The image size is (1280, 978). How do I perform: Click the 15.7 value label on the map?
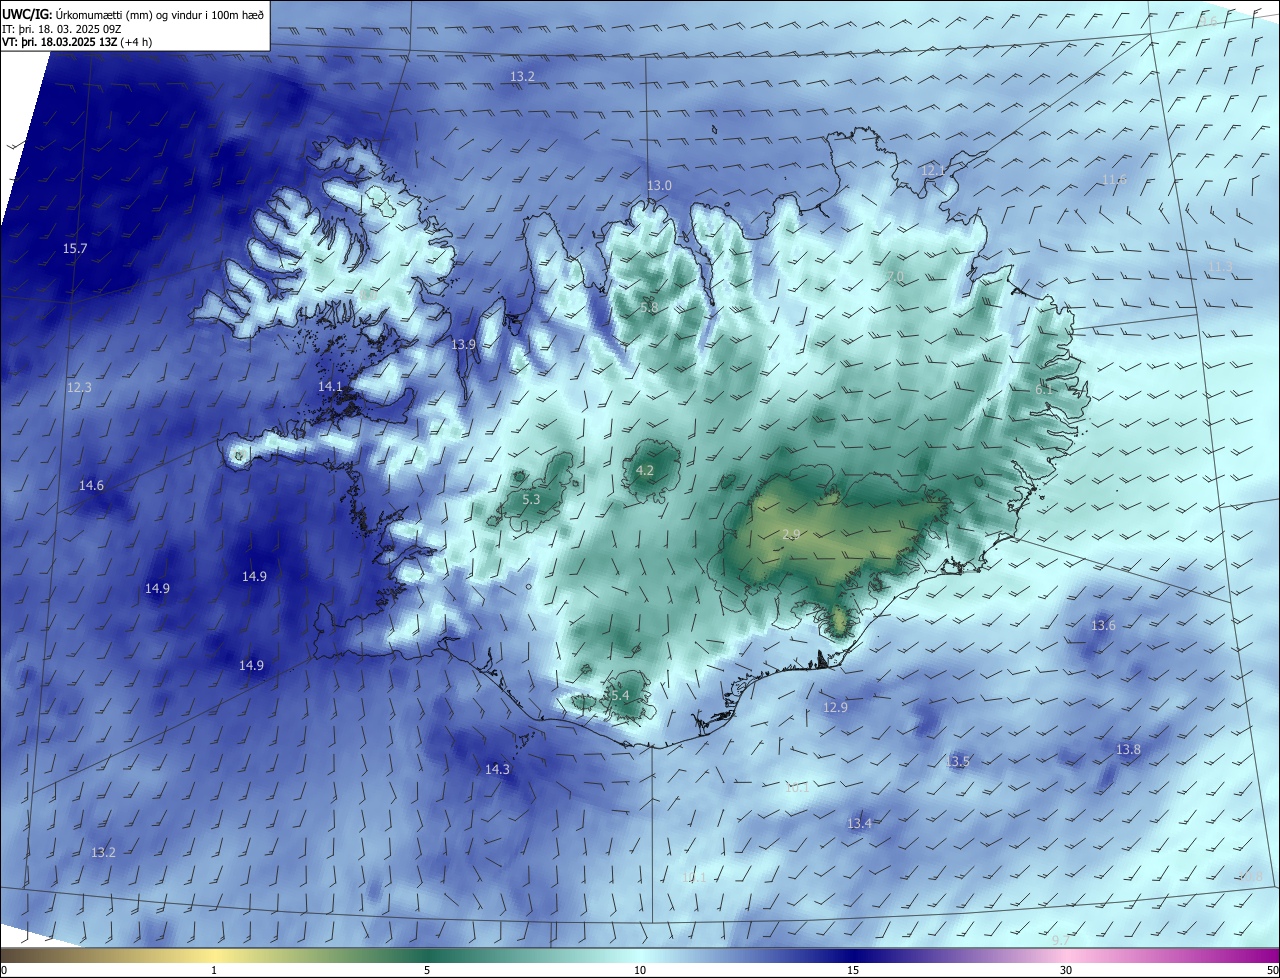click(75, 248)
